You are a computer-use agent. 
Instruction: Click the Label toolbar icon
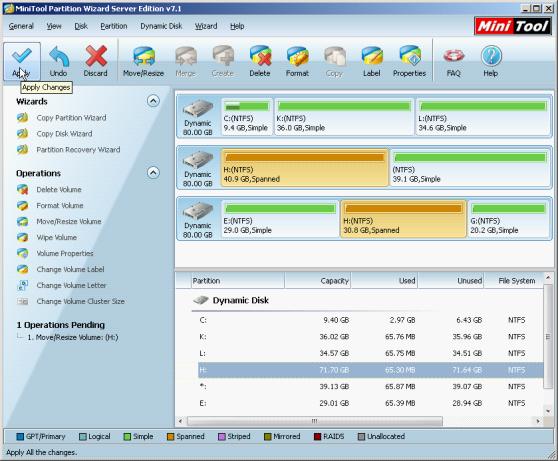coord(372,57)
